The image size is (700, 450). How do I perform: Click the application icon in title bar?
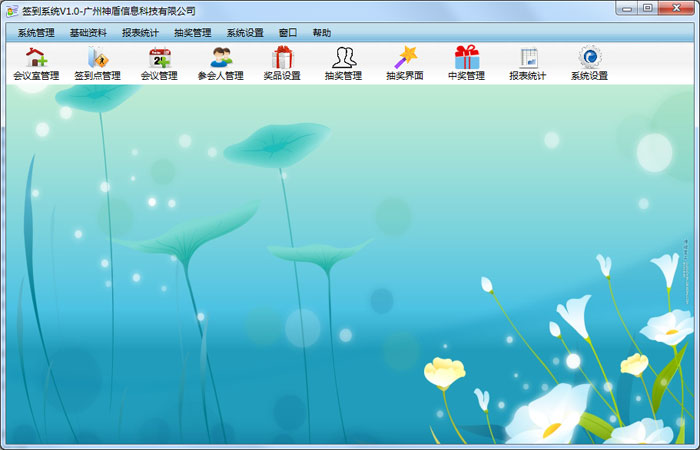11,10
